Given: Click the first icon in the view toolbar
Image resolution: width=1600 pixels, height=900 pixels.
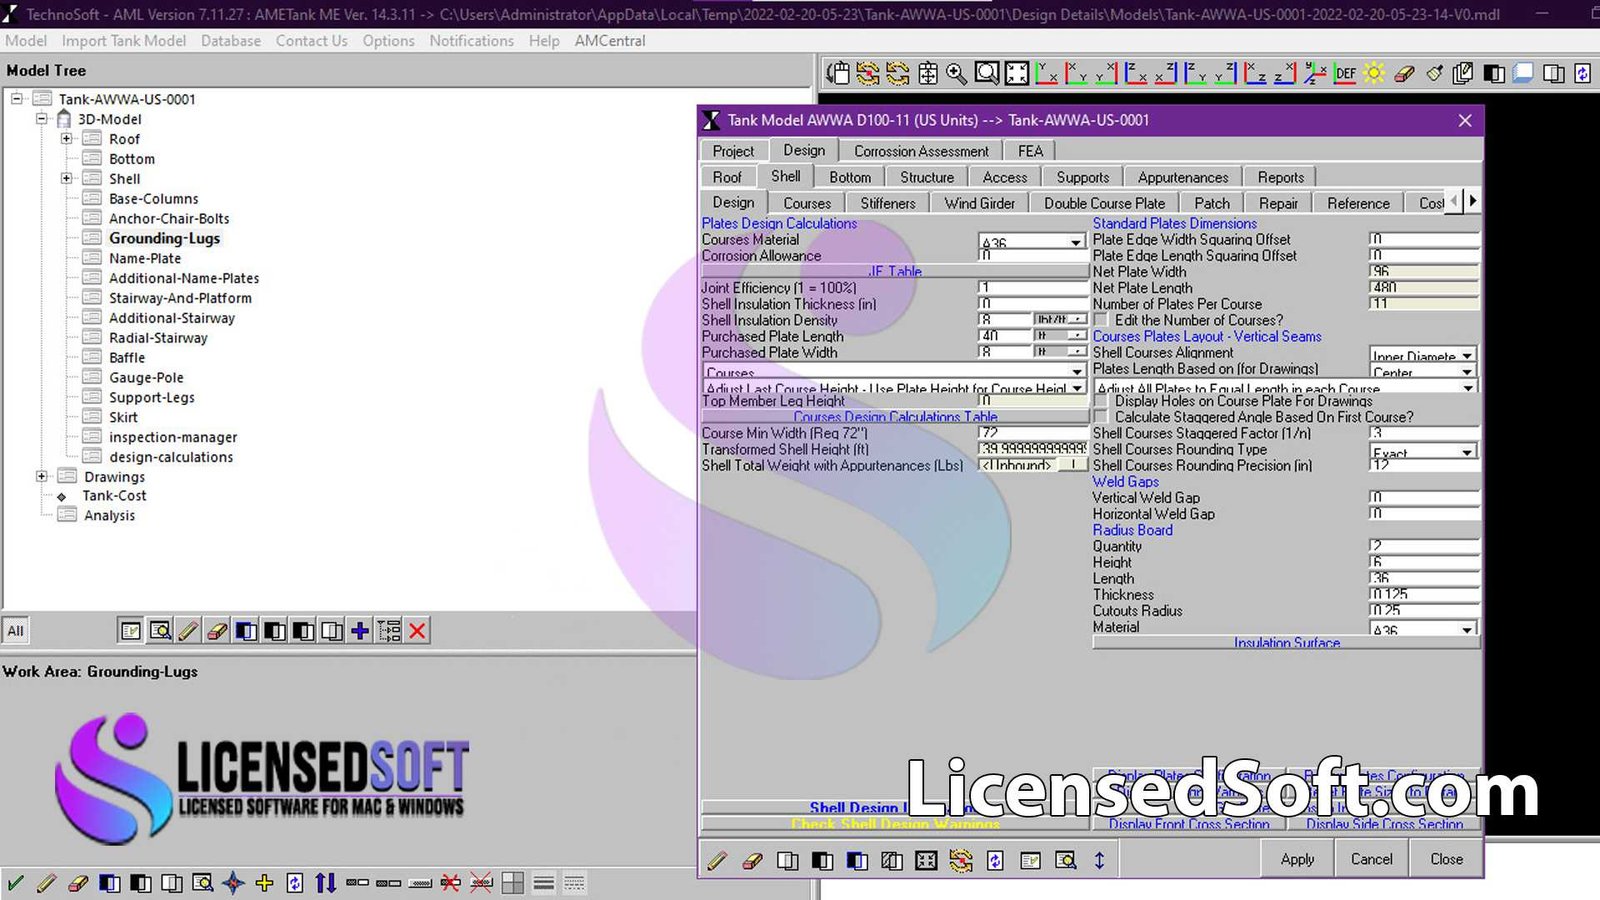Looking at the screenshot, I should coord(838,73).
